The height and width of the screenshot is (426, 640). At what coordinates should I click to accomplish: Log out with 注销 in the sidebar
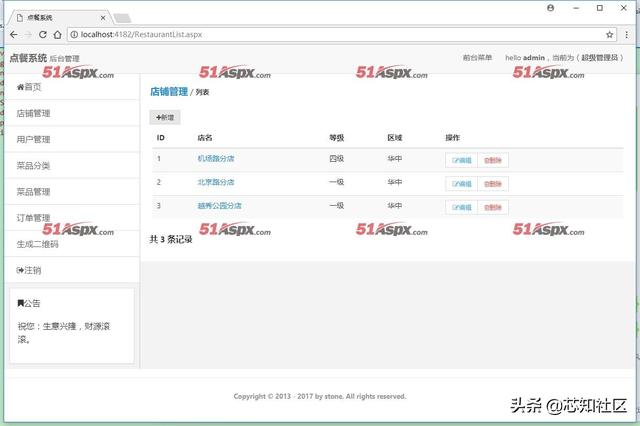(29, 270)
